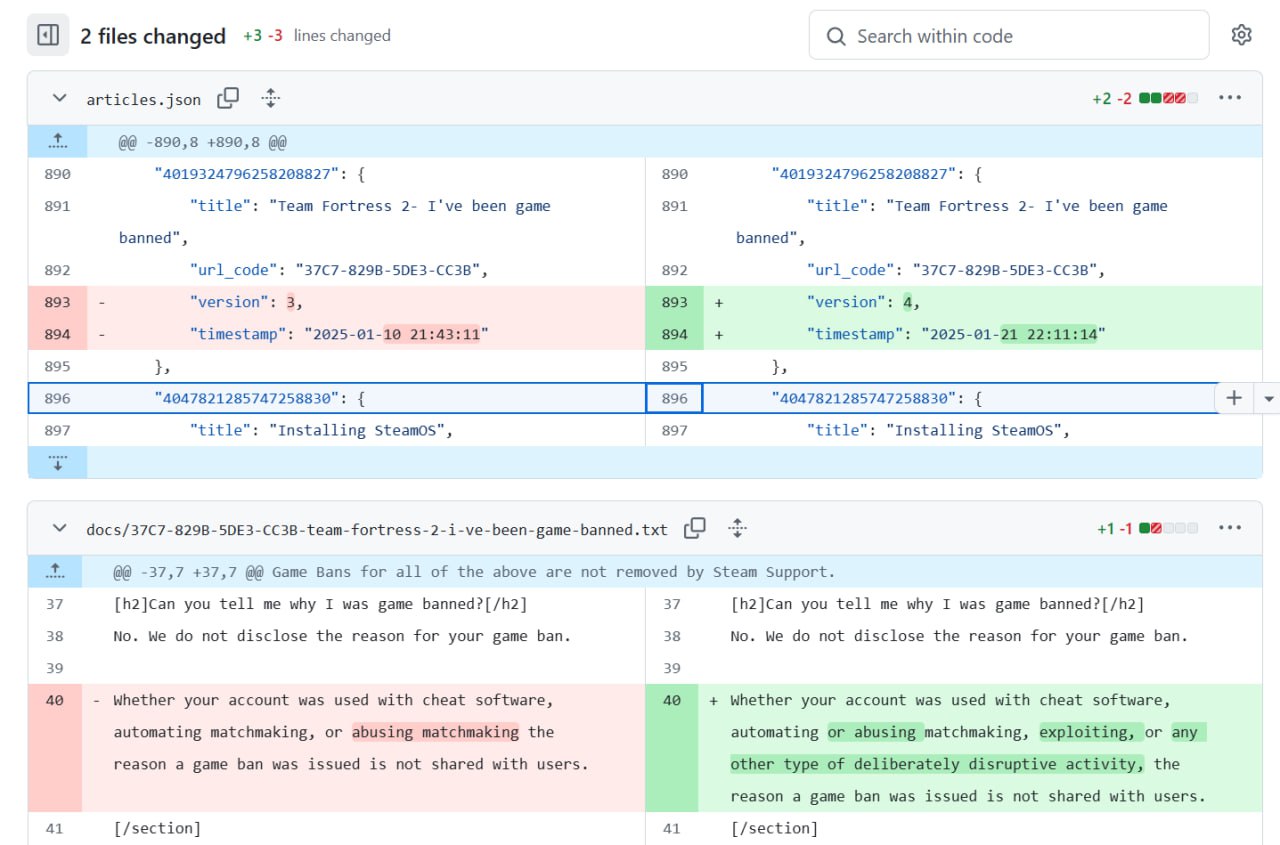Select deleted line number 894
This screenshot has width=1280, height=845.
point(58,334)
